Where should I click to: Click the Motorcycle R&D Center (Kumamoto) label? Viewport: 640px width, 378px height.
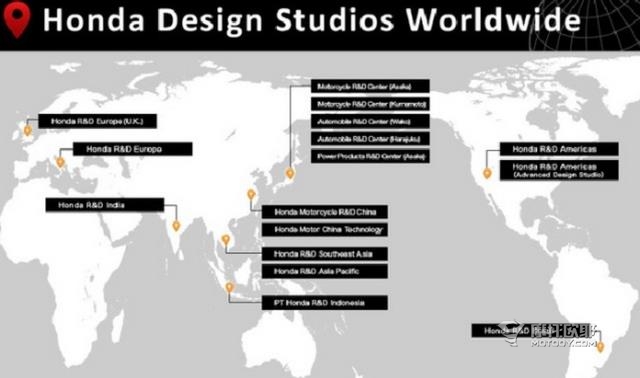tap(370, 104)
